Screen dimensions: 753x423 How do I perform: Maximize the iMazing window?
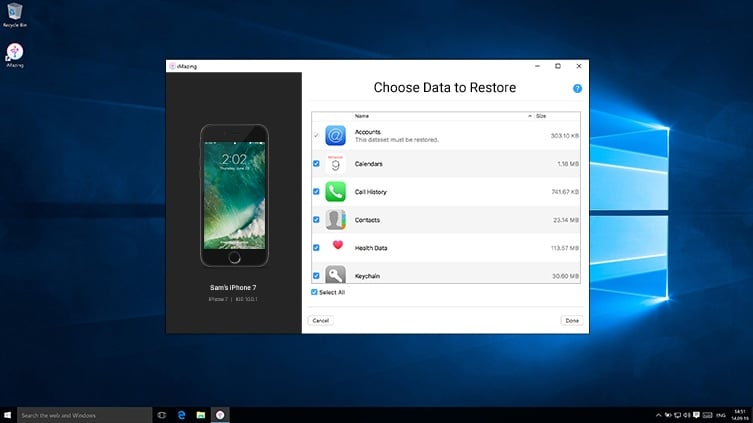click(558, 66)
